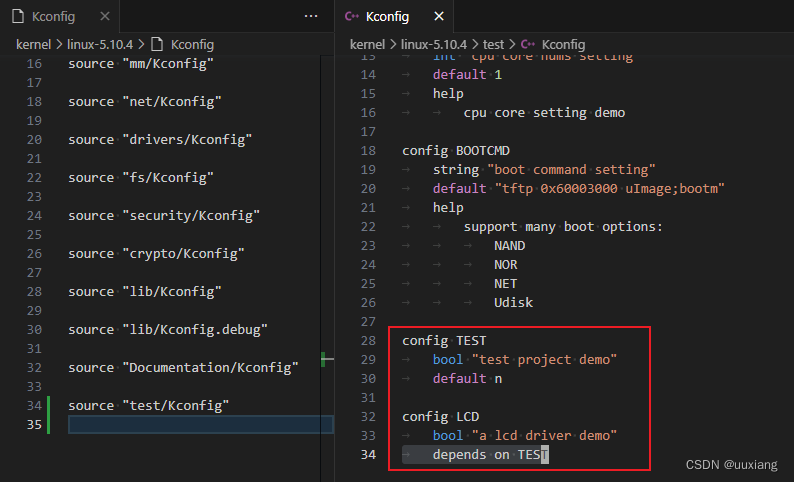This screenshot has height=482, width=794.
Task: Click the default "tftp 0x60003000 uImage;bootm" line
Action: (x=579, y=189)
